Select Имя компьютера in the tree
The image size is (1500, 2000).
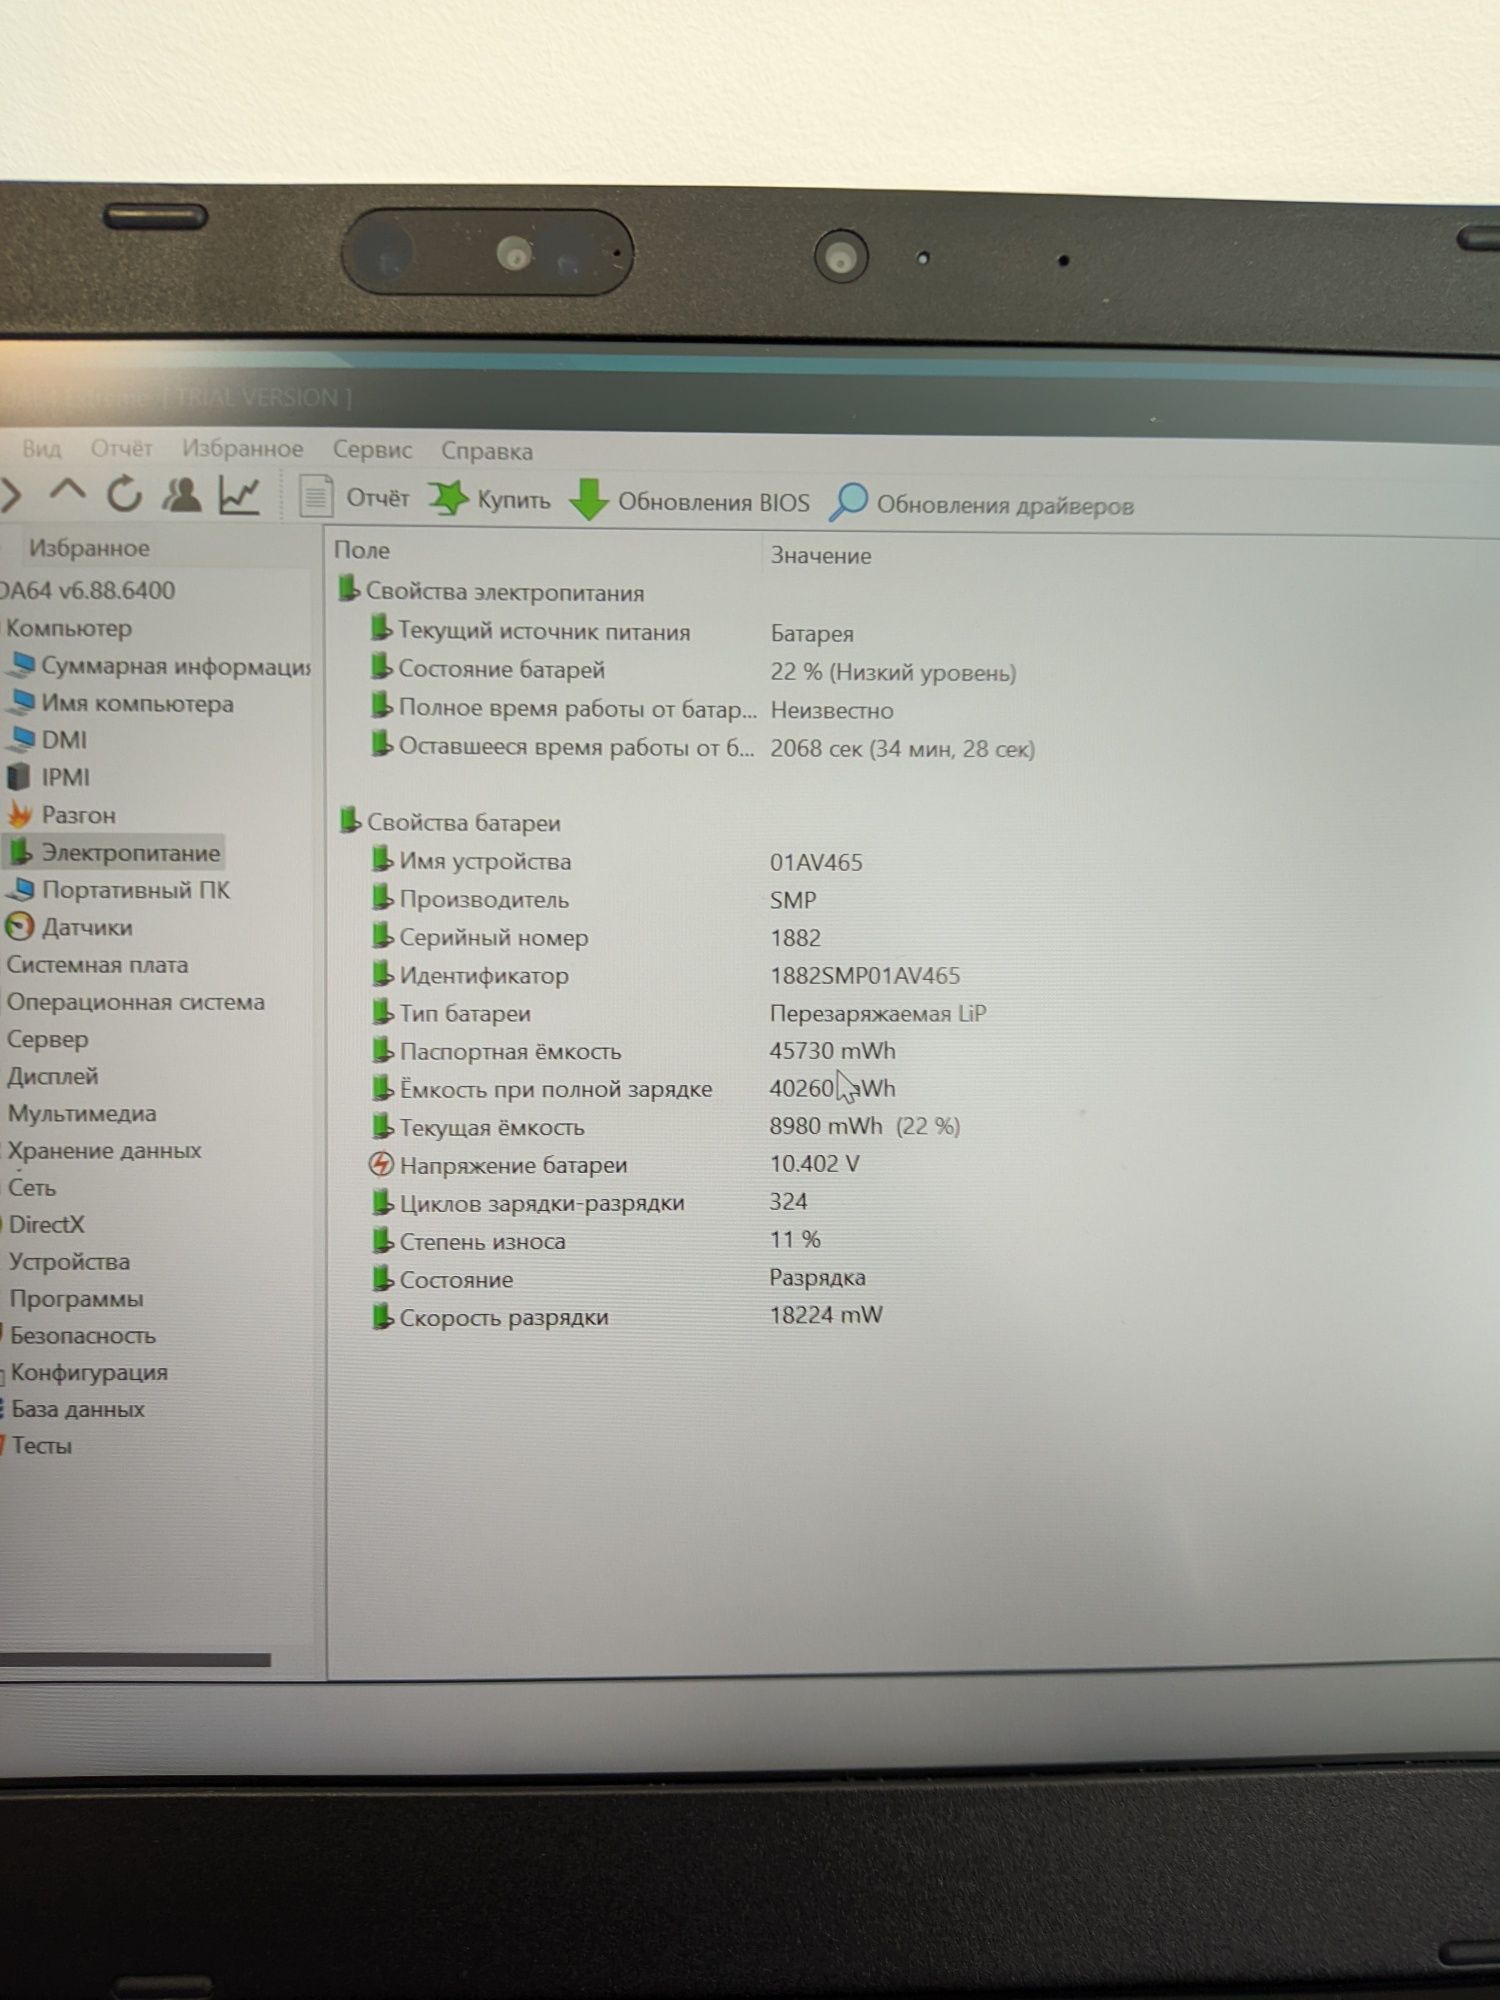[x=137, y=703]
